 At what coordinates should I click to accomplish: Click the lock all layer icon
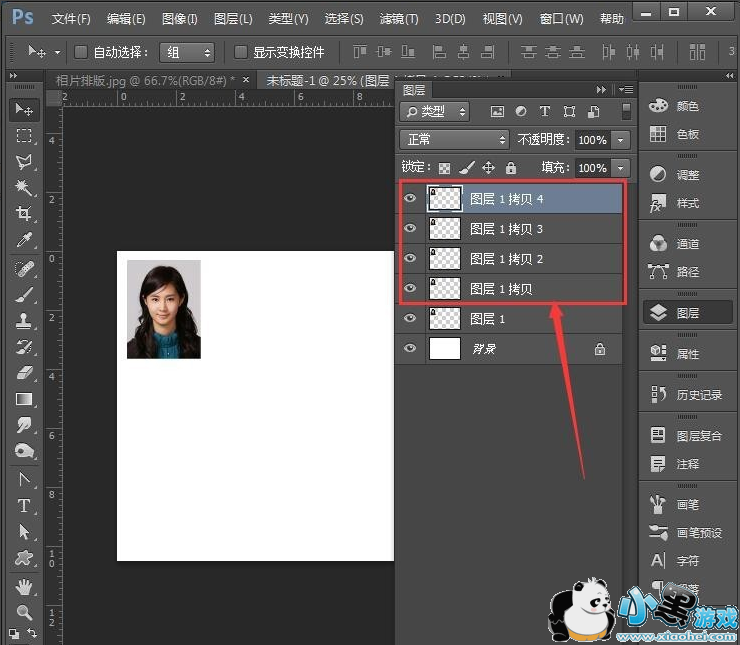[x=511, y=168]
